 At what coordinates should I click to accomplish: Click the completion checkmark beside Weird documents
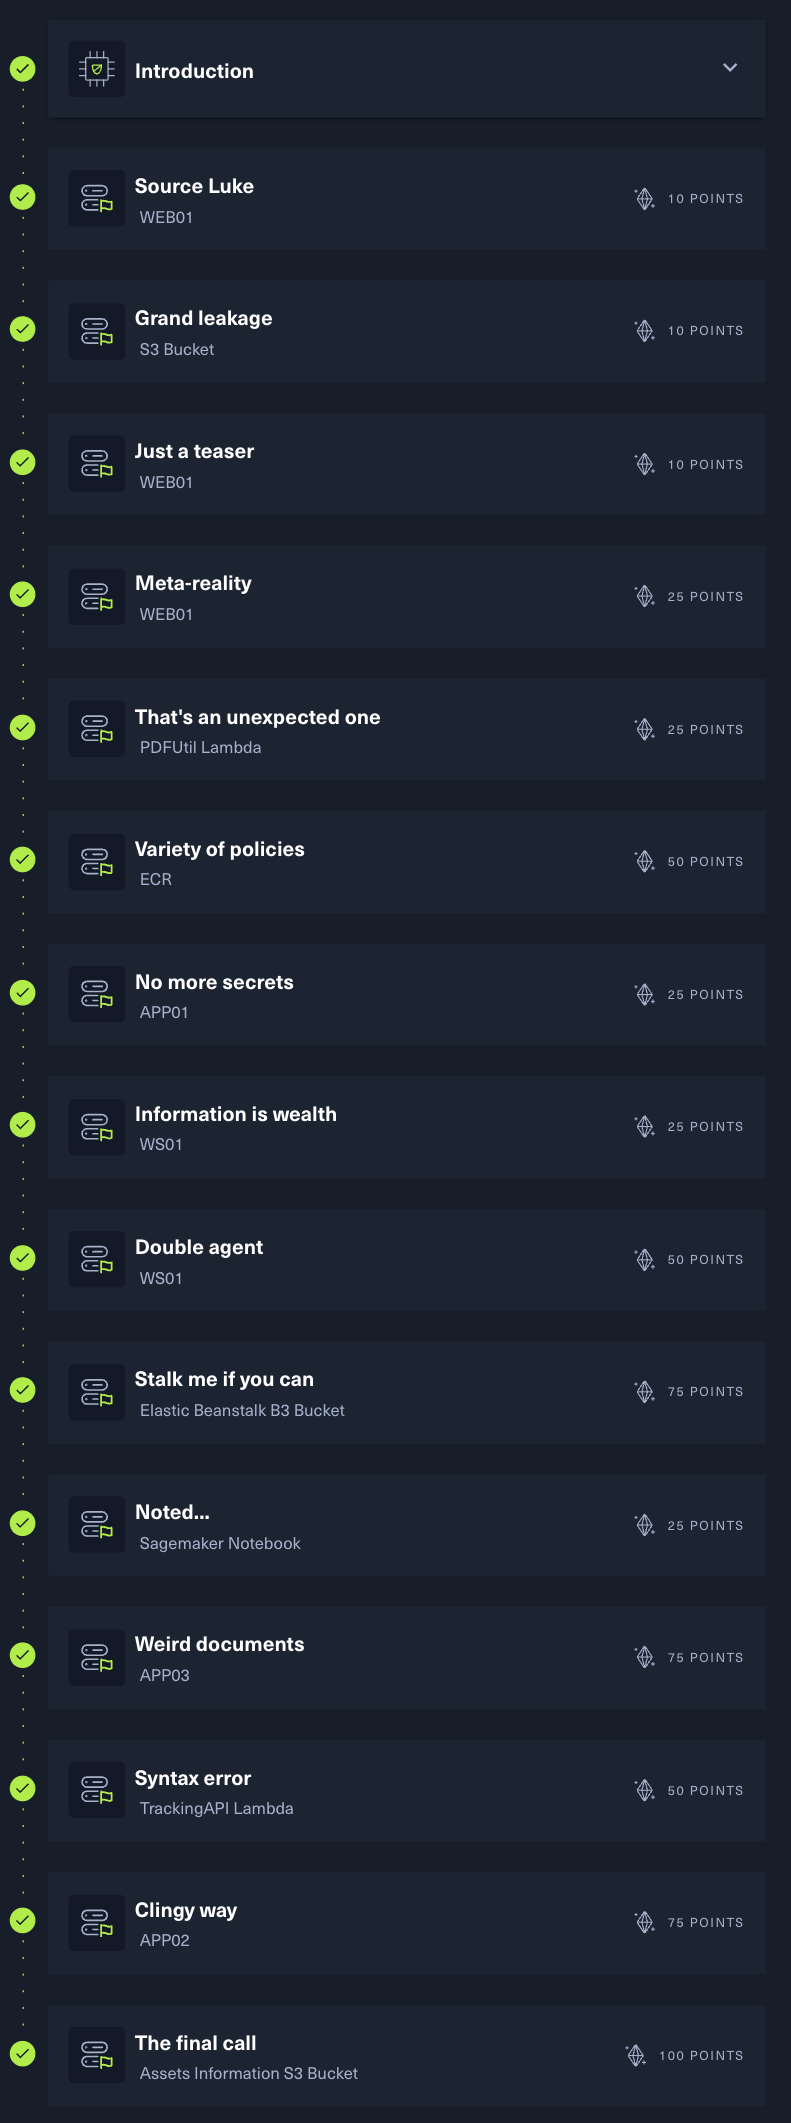tap(22, 1655)
